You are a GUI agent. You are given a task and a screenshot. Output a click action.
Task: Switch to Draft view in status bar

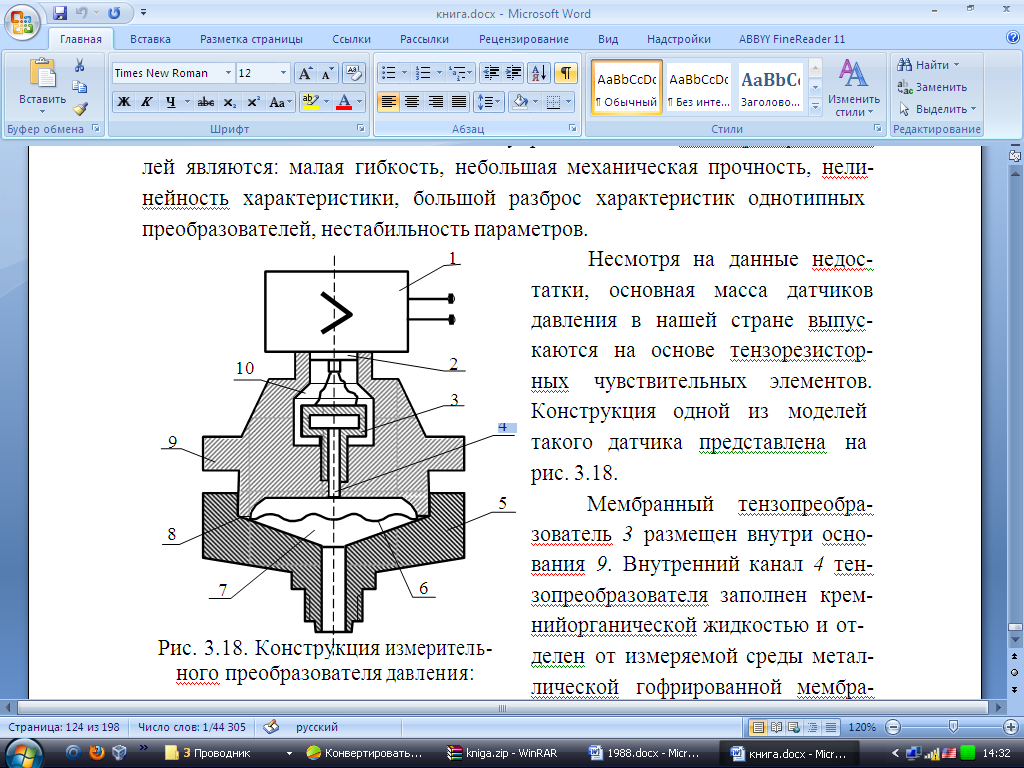(831, 727)
